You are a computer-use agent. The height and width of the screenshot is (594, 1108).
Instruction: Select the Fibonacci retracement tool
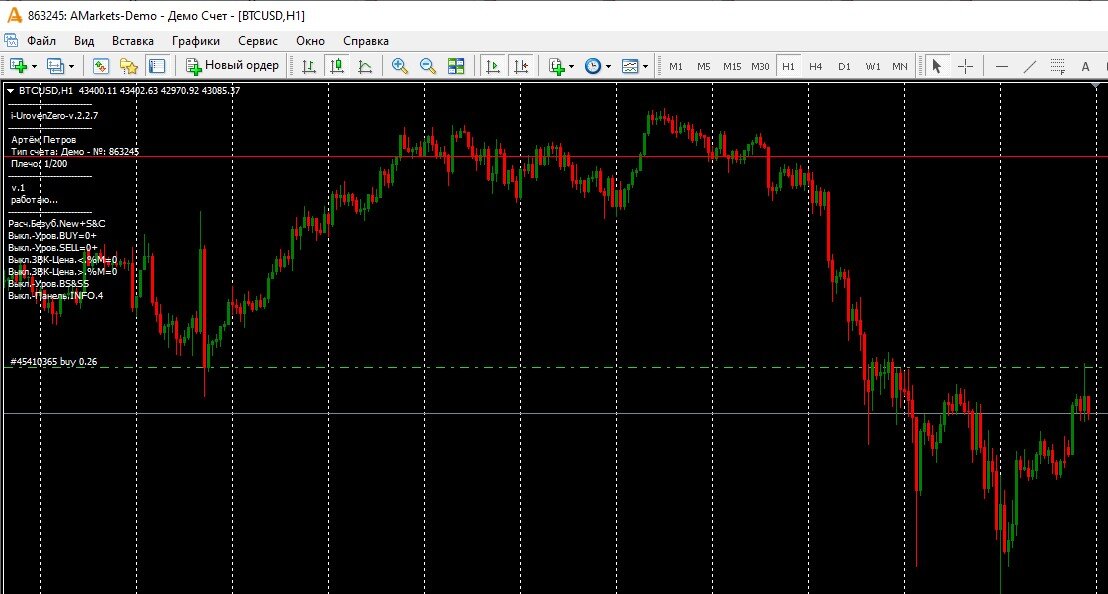[1058, 66]
